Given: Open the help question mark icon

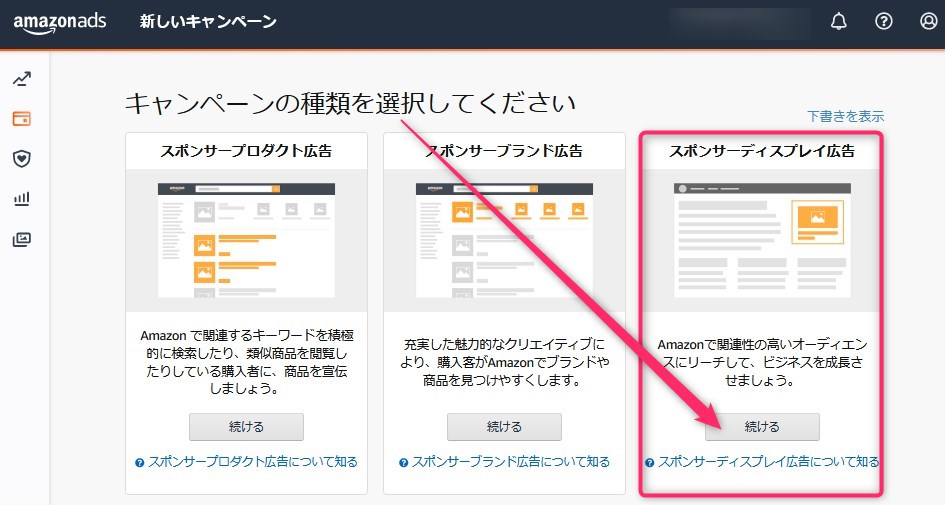Looking at the screenshot, I should click(x=884, y=22).
